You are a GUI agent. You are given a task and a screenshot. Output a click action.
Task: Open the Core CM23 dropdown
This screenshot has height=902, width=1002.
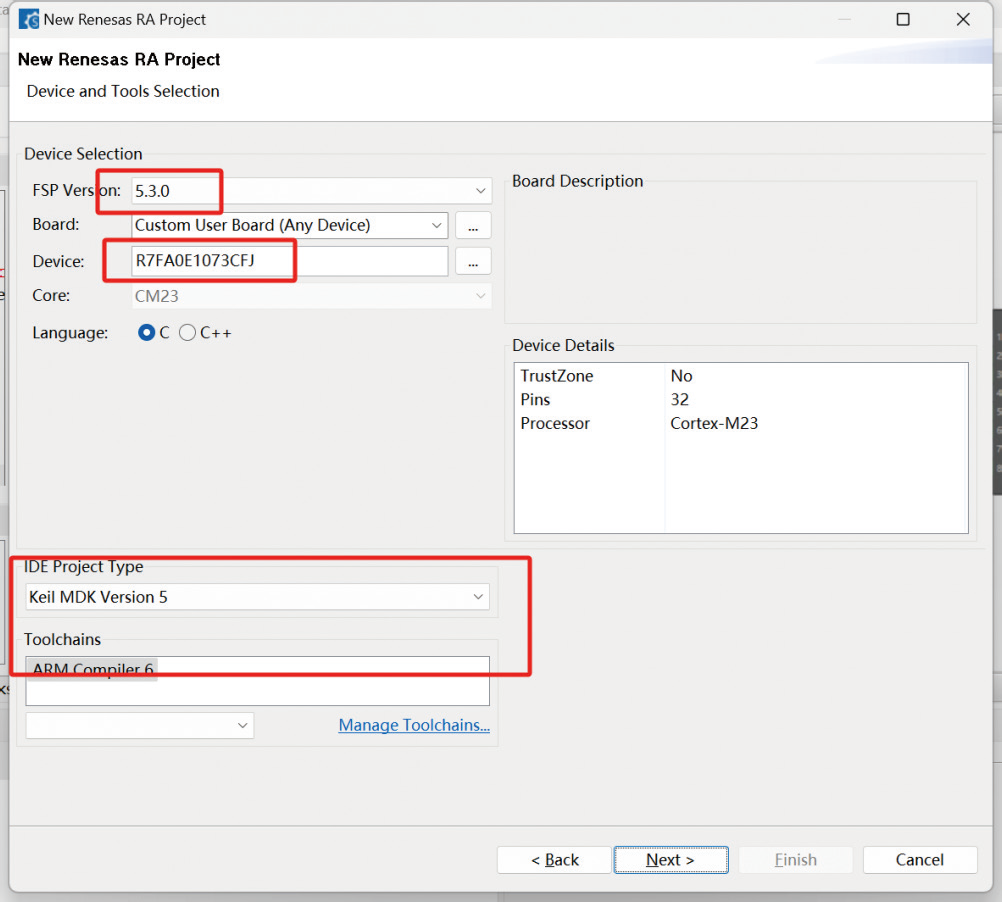[311, 296]
